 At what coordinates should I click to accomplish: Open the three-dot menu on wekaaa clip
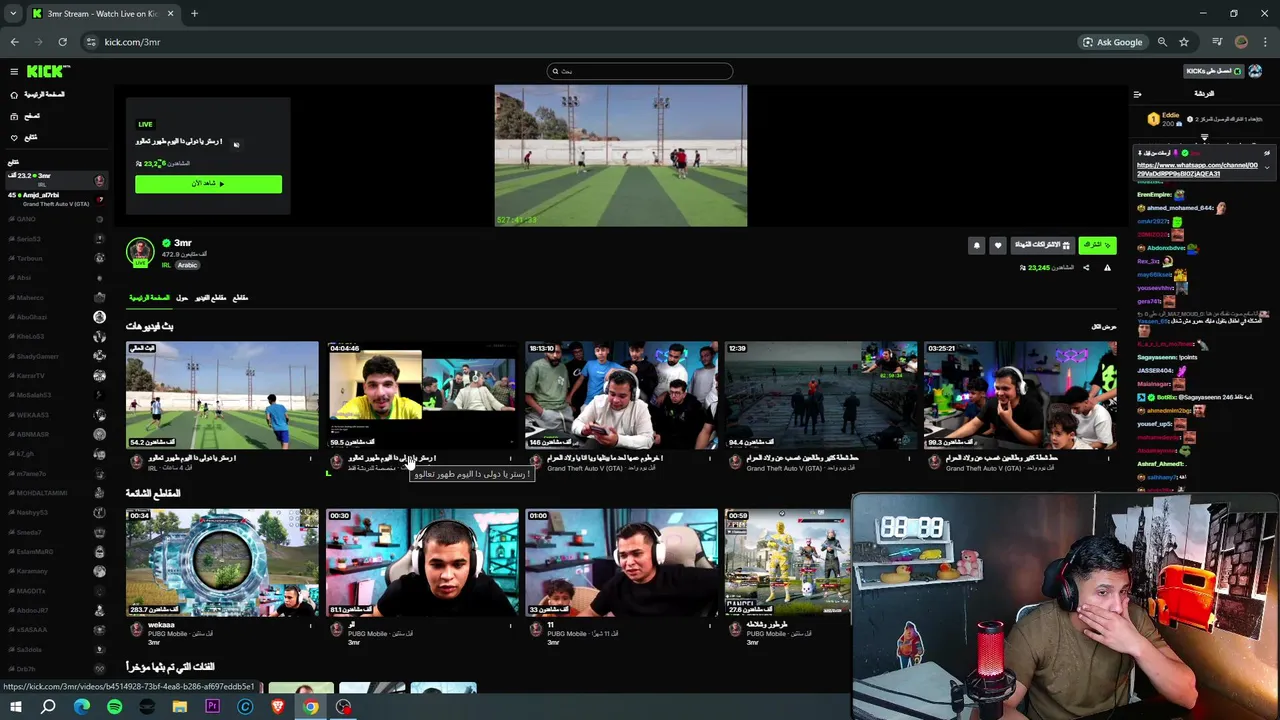pyautogui.click(x=311, y=627)
